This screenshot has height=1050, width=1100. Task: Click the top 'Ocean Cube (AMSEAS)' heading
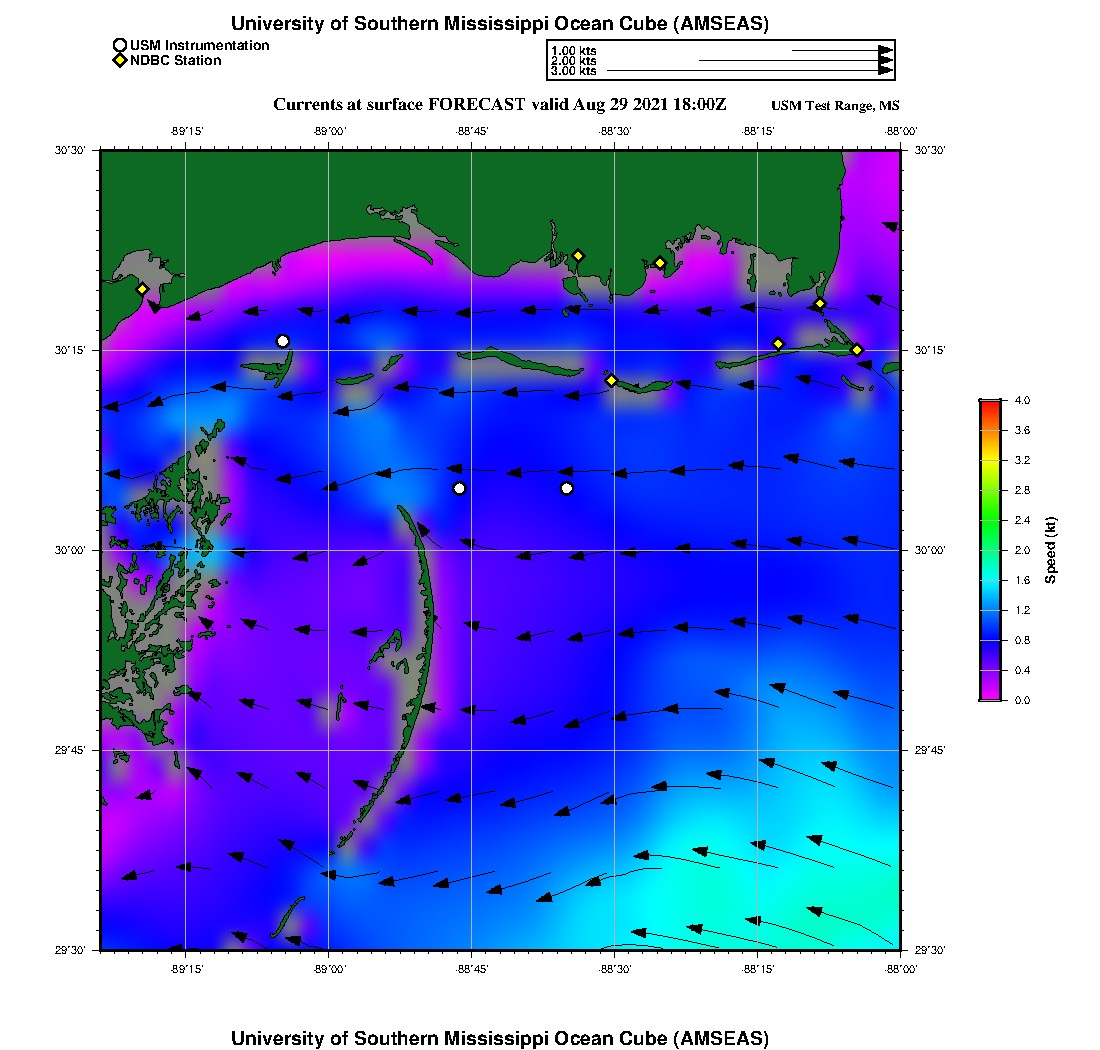500,23
